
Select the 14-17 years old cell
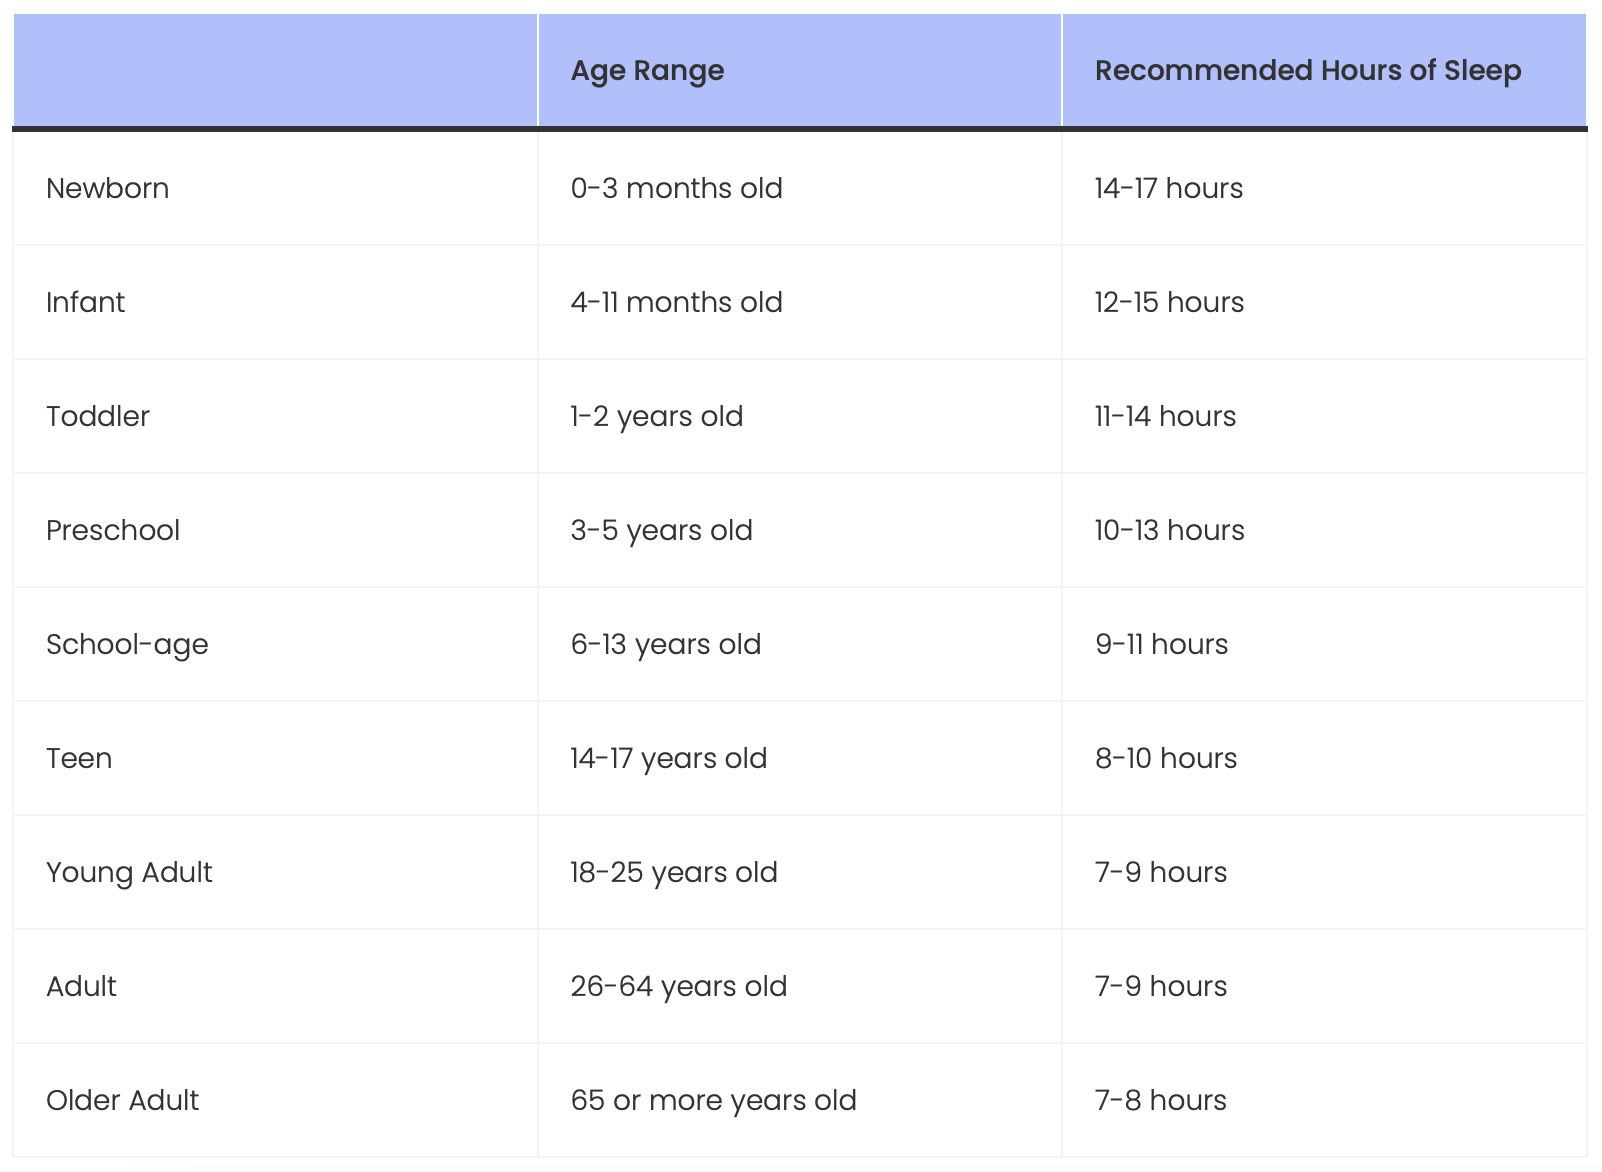coord(668,758)
